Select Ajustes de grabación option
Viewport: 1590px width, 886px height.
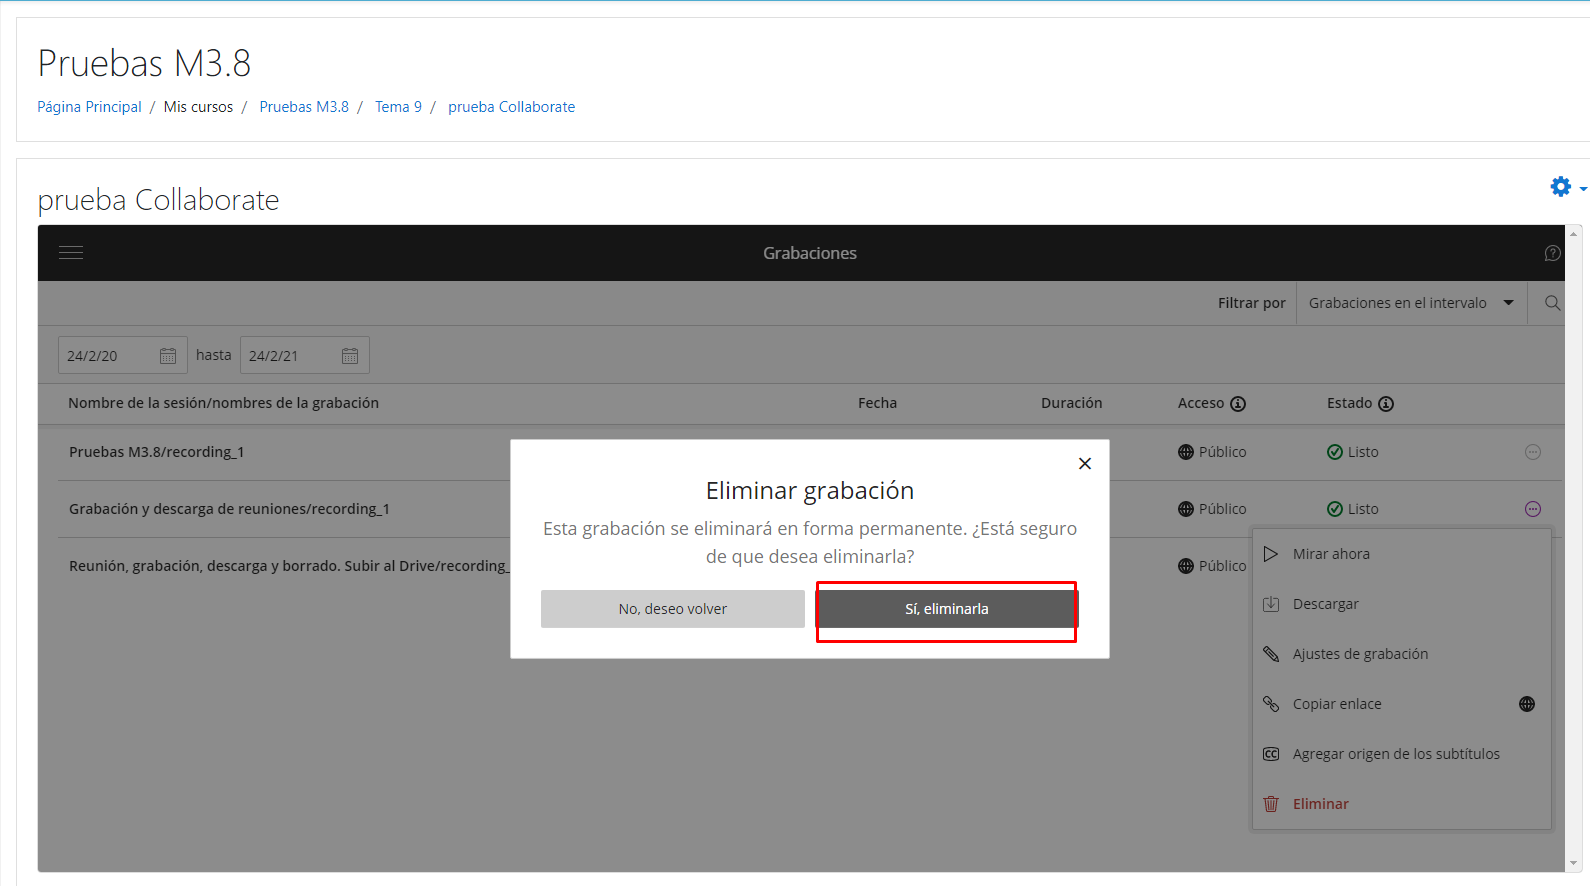1360,654
